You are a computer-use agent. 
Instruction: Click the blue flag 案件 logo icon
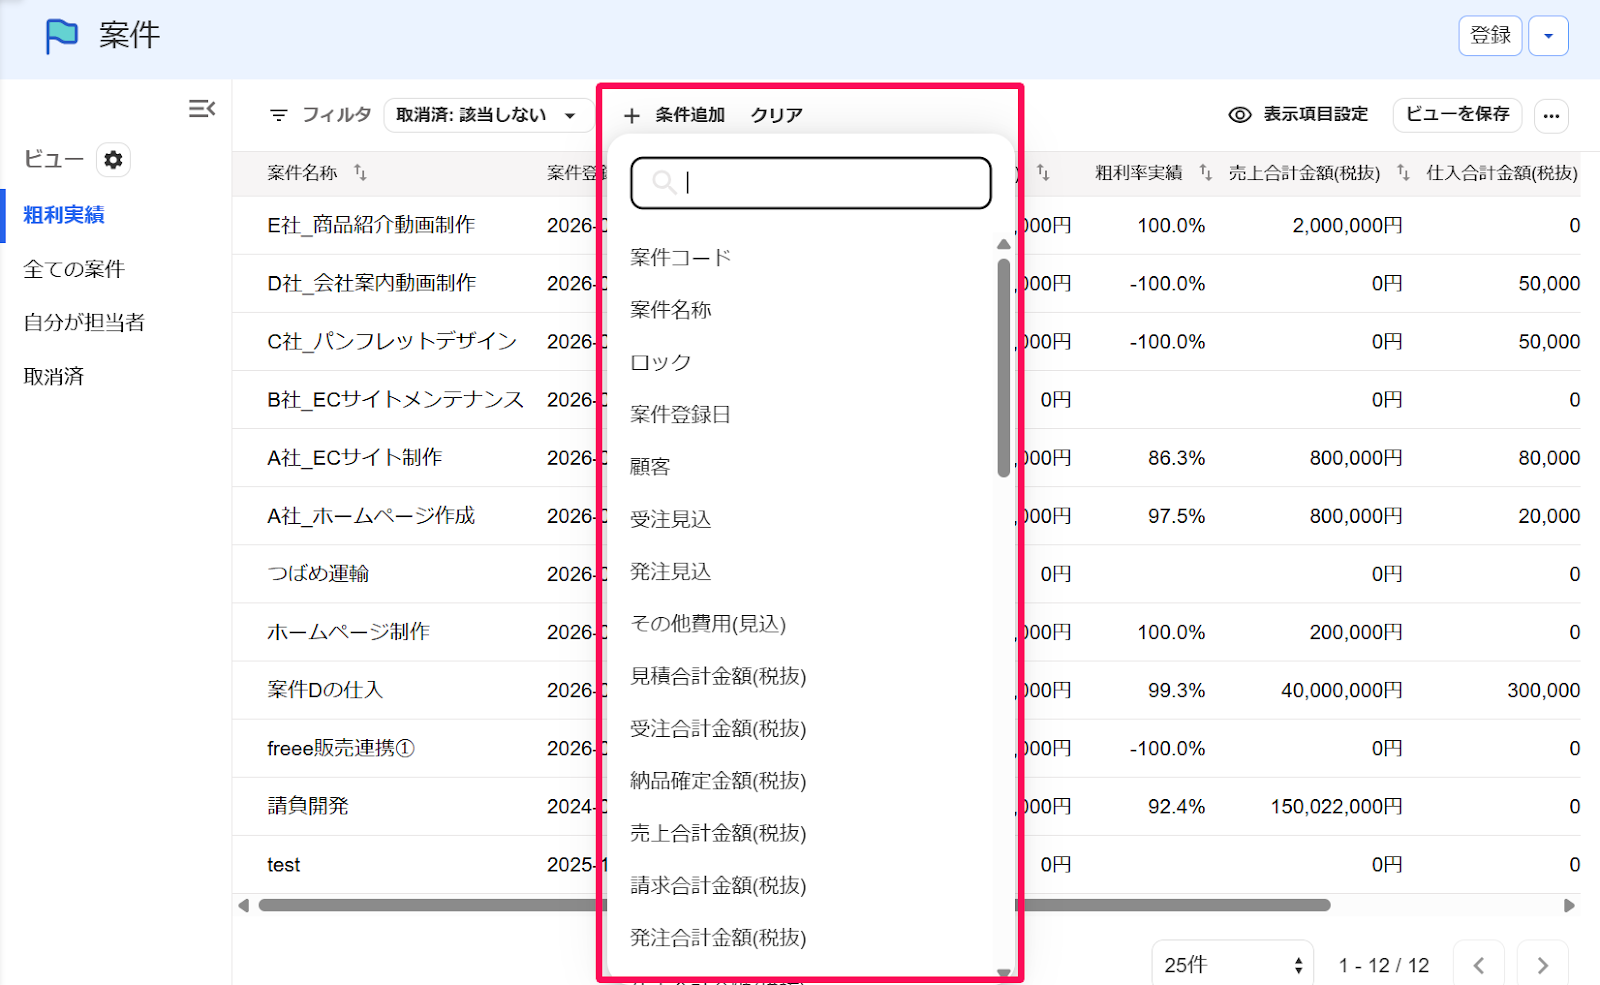coord(62,36)
